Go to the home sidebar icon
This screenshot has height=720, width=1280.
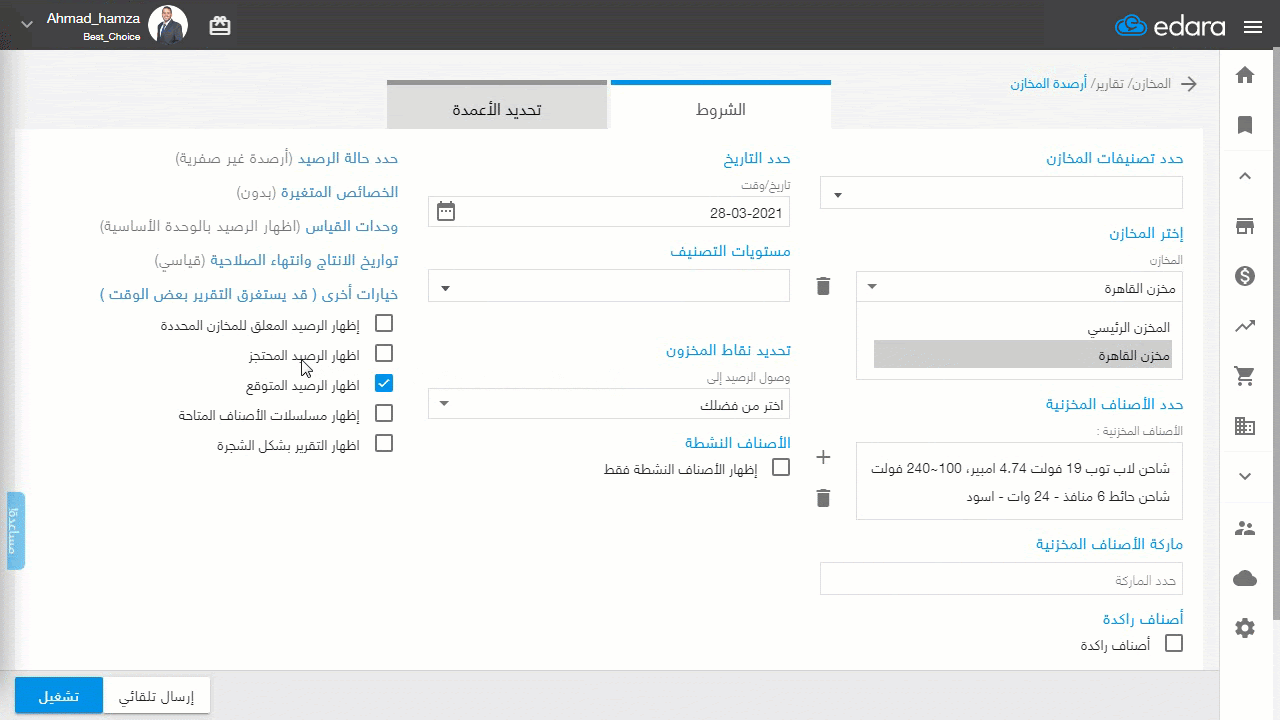[x=1245, y=75]
